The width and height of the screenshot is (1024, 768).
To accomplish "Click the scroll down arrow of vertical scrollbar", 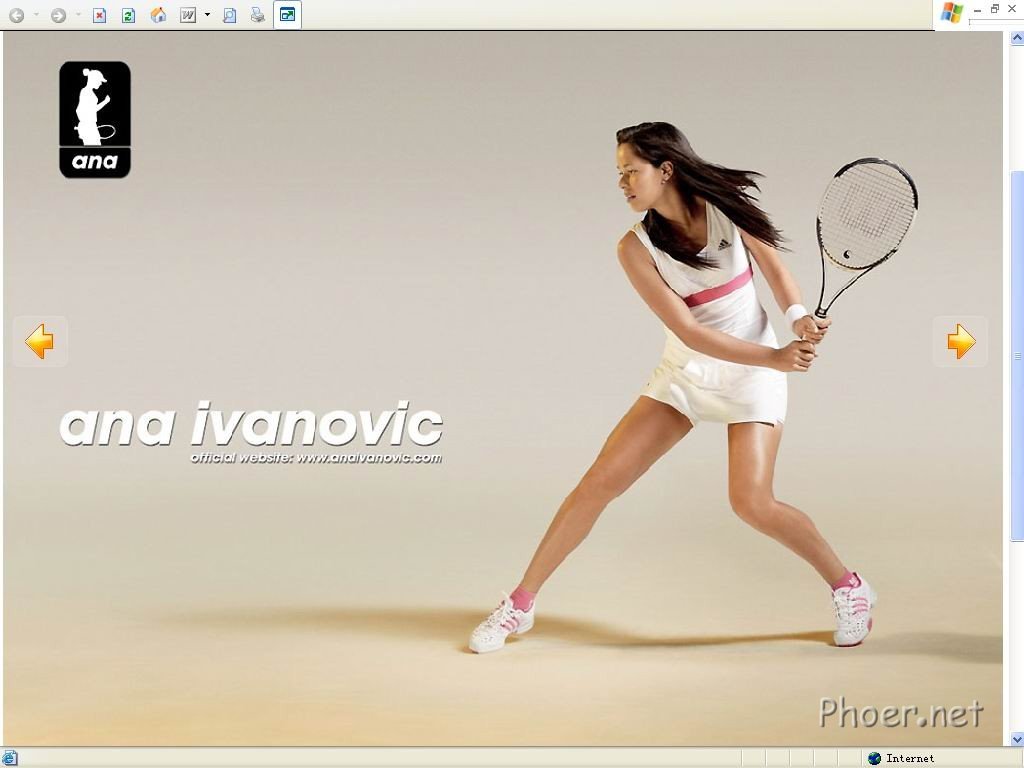I will (x=1017, y=739).
